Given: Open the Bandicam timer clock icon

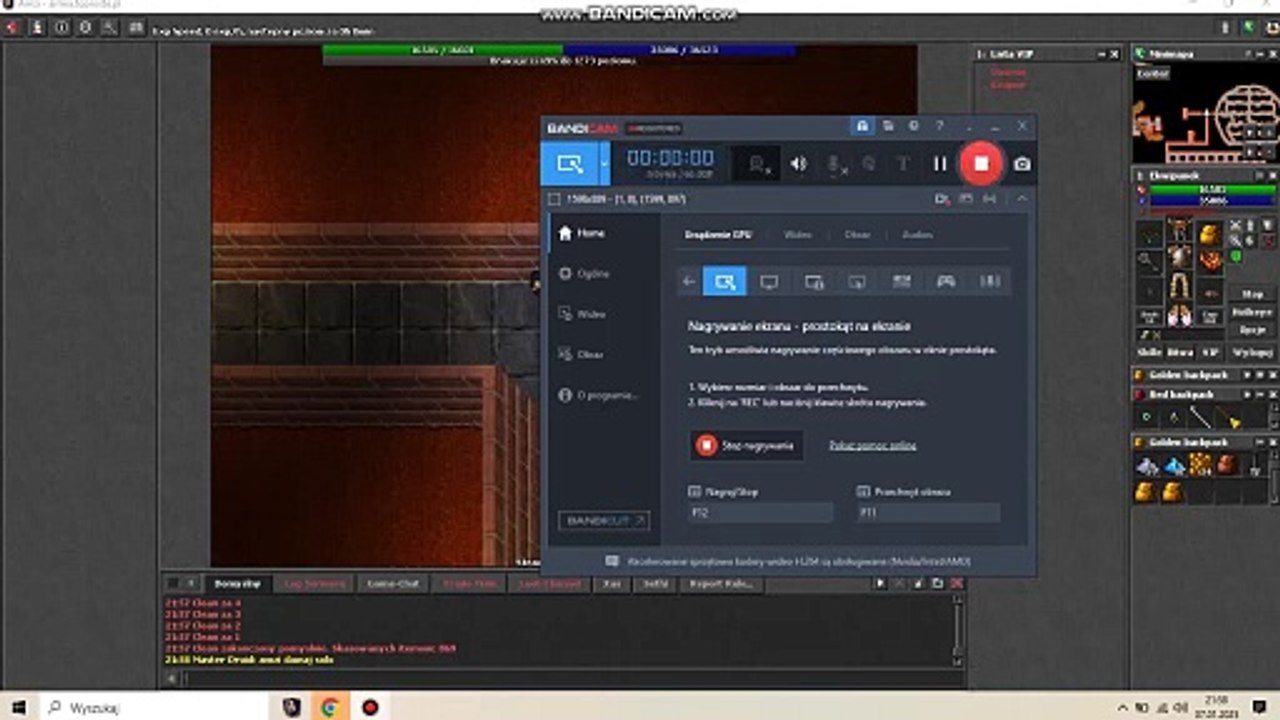Looking at the screenshot, I should point(913,126).
